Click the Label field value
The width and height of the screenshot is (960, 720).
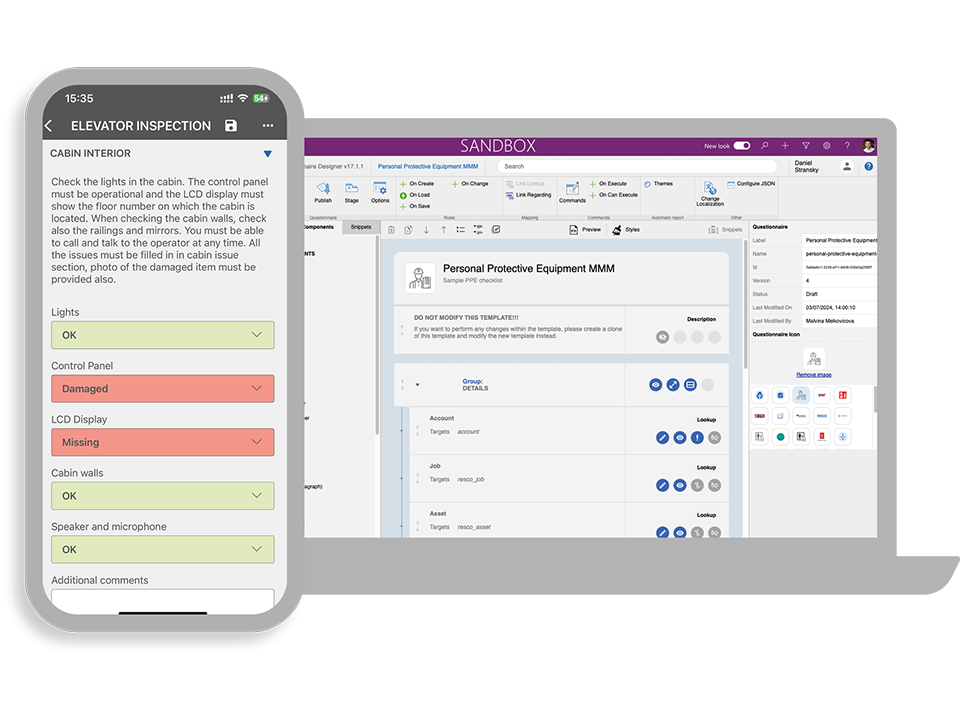[x=840, y=241]
